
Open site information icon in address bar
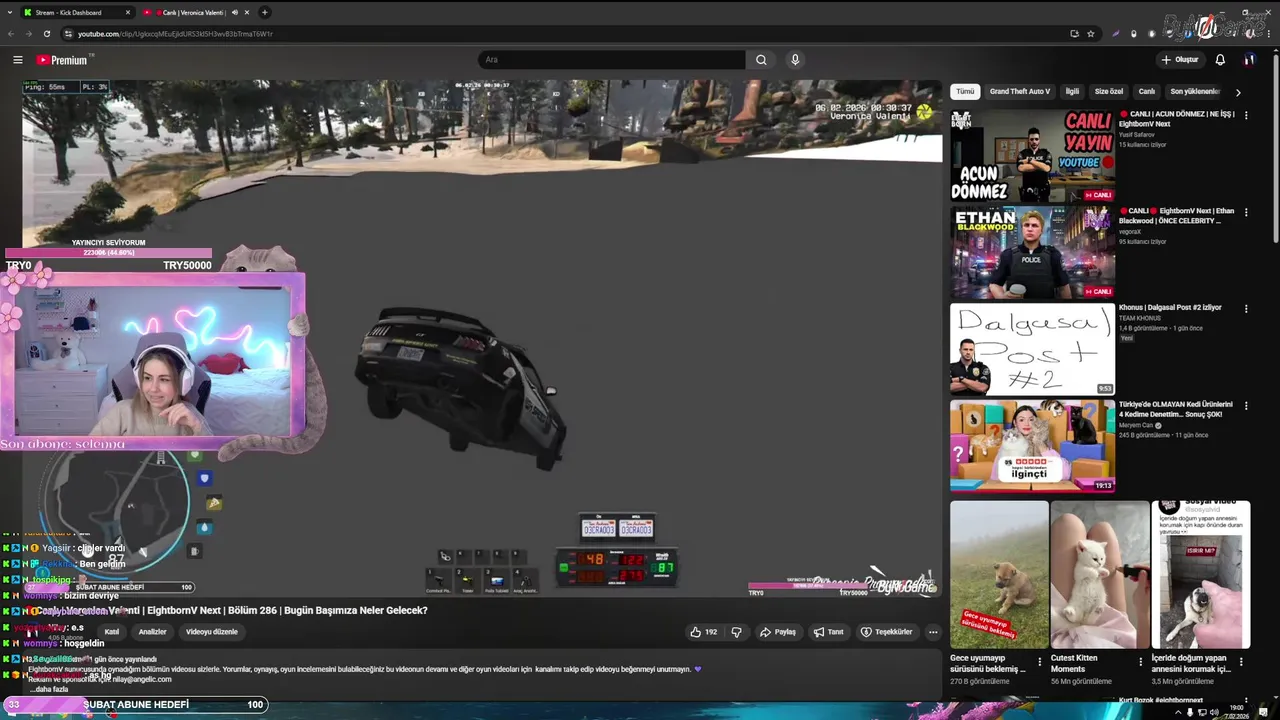click(x=68, y=33)
